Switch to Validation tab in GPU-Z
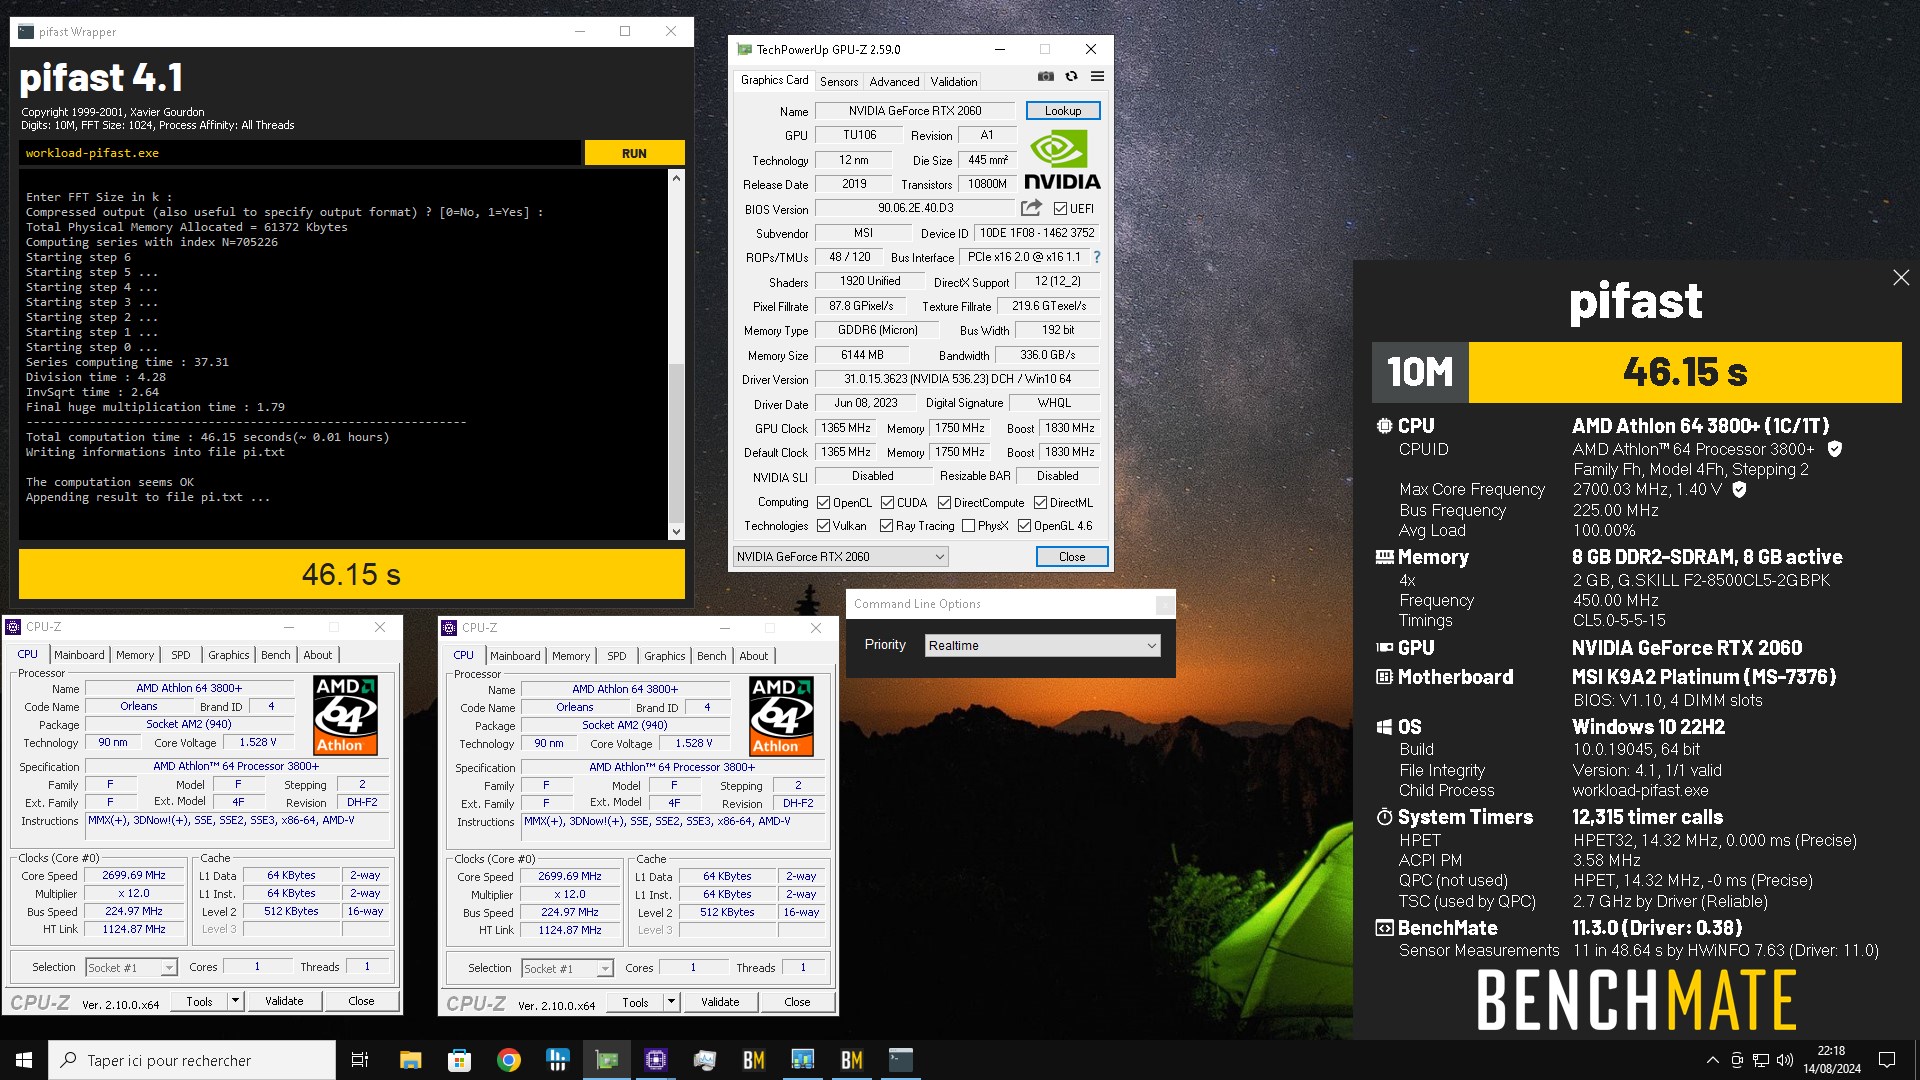Screen dimensions: 1920x1080 [953, 81]
